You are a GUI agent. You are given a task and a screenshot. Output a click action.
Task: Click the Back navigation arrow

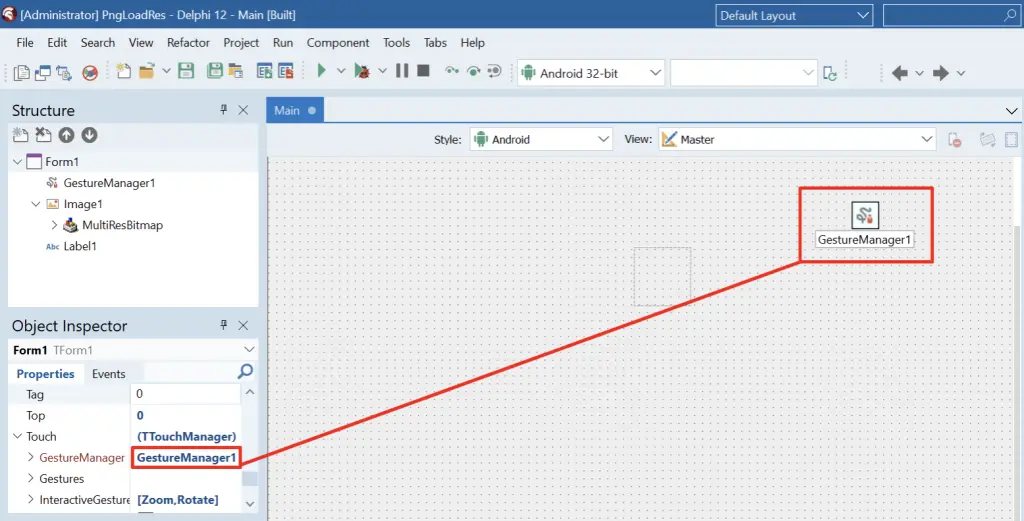(x=900, y=73)
